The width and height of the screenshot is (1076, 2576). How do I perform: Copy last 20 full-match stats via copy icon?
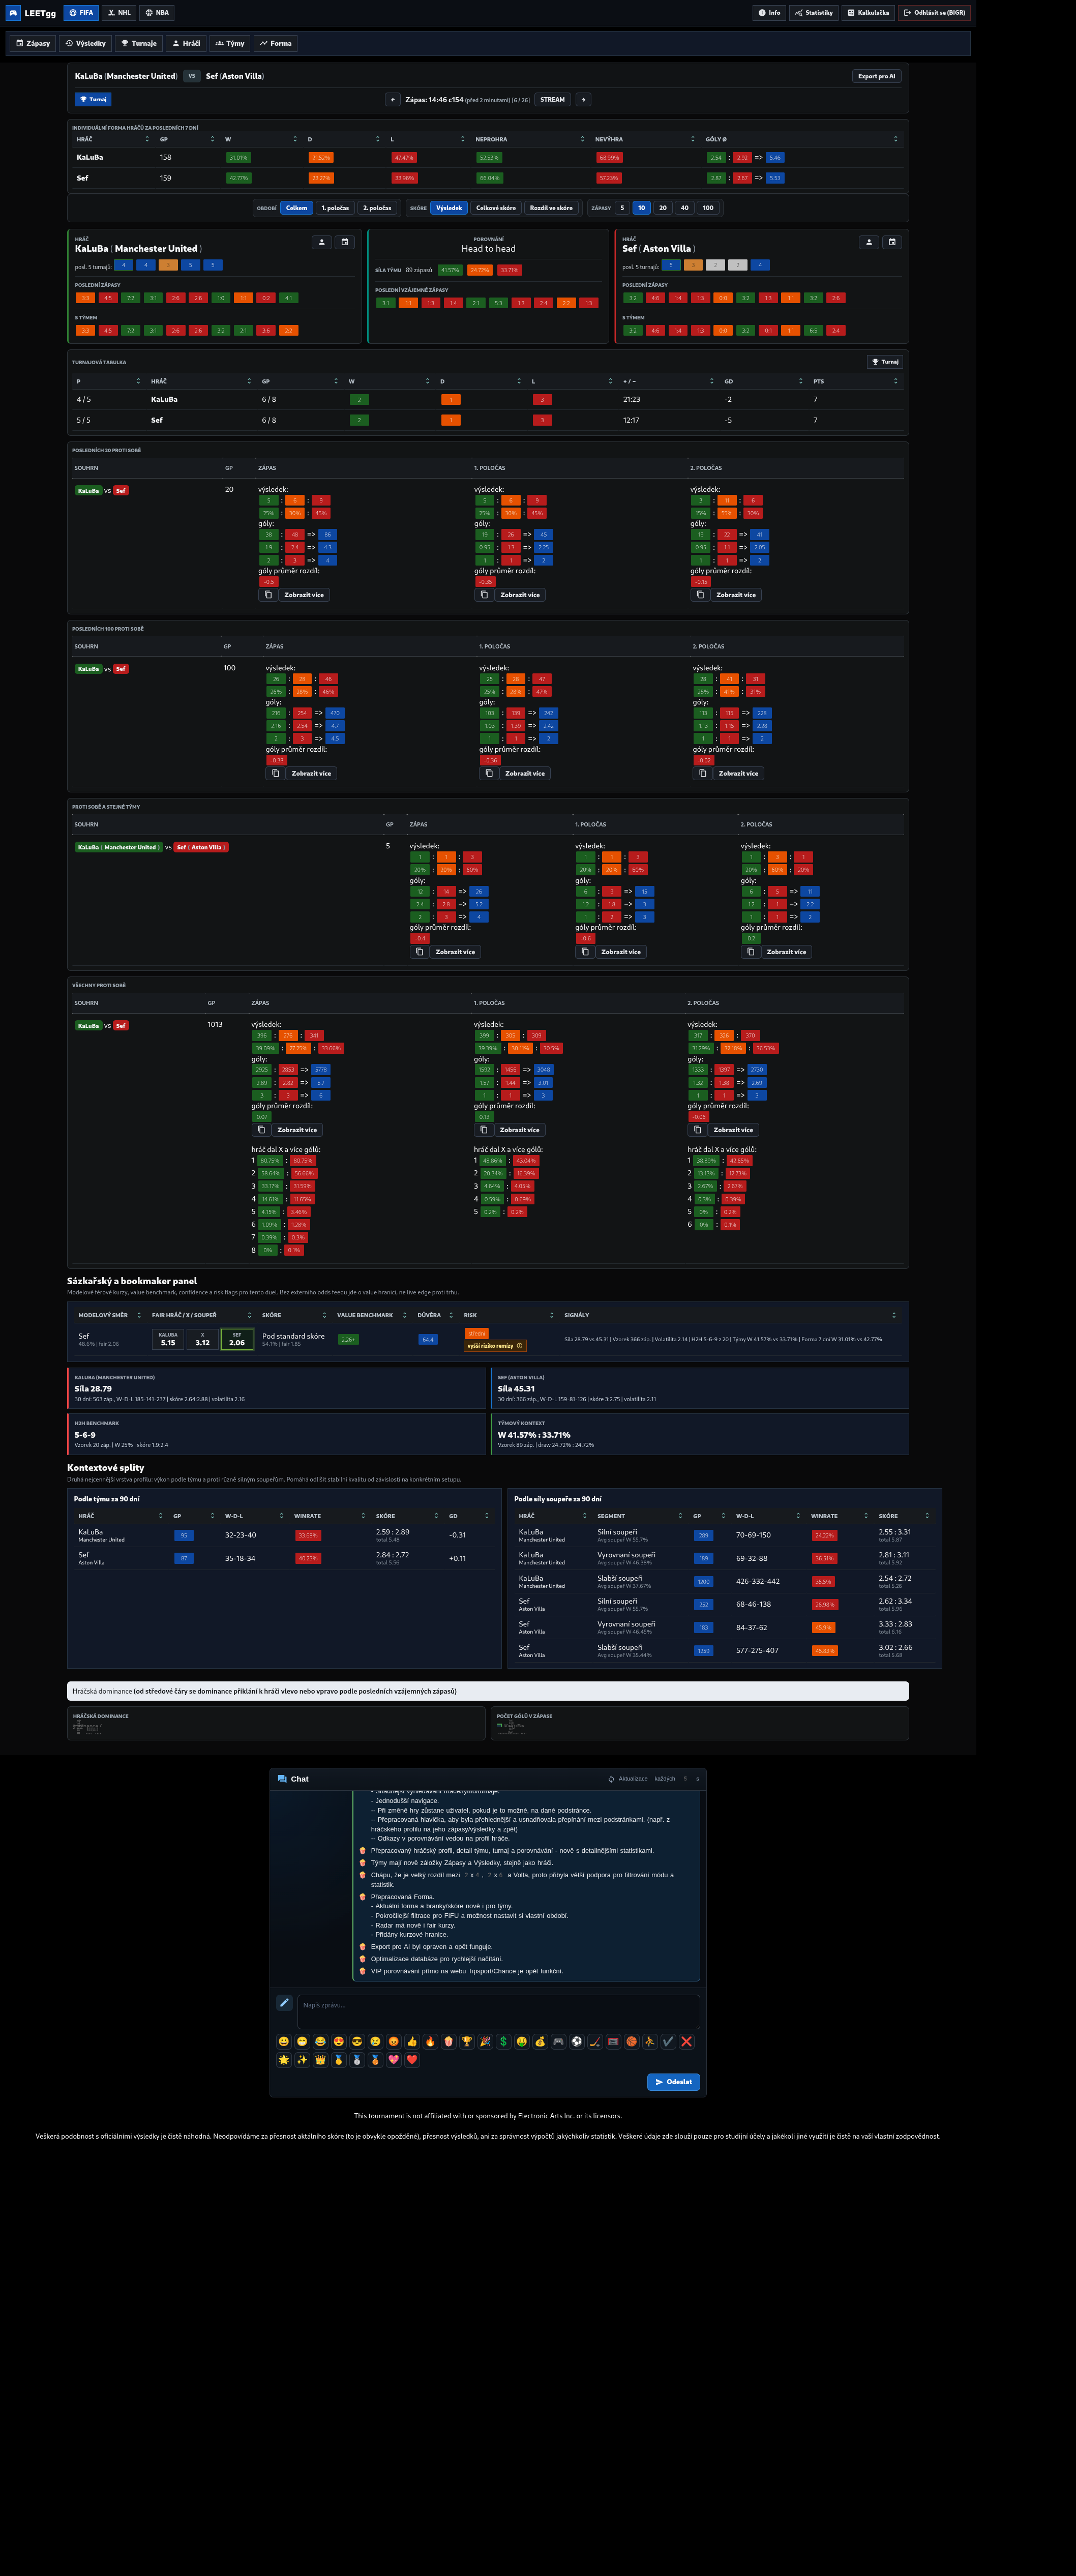267,595
